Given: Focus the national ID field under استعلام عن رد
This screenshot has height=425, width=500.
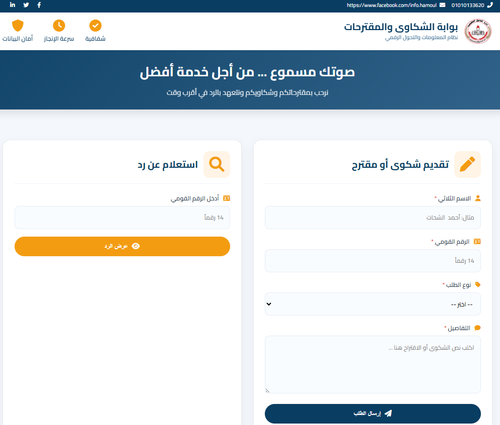Looking at the screenshot, I should pyautogui.click(x=122, y=217).
